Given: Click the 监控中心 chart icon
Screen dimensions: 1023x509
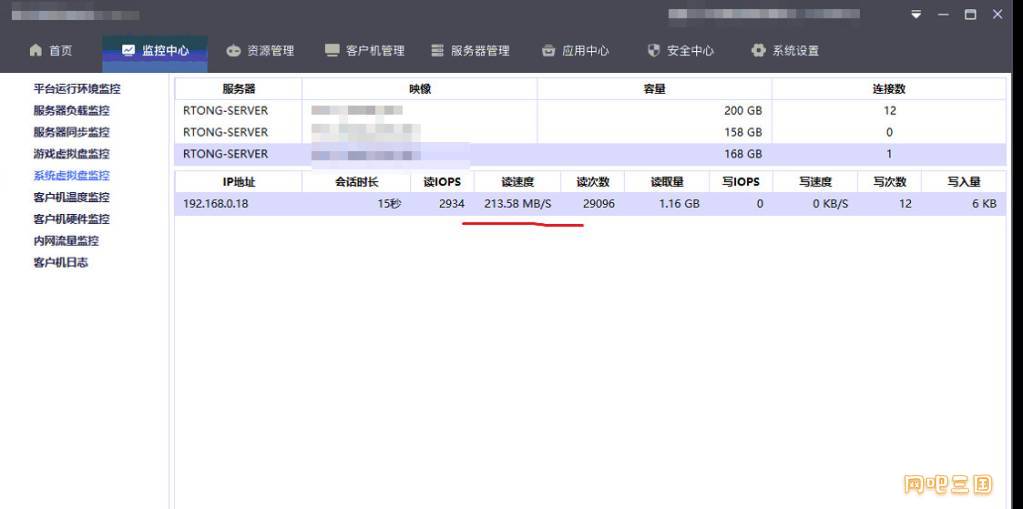Looking at the screenshot, I should (x=129, y=50).
